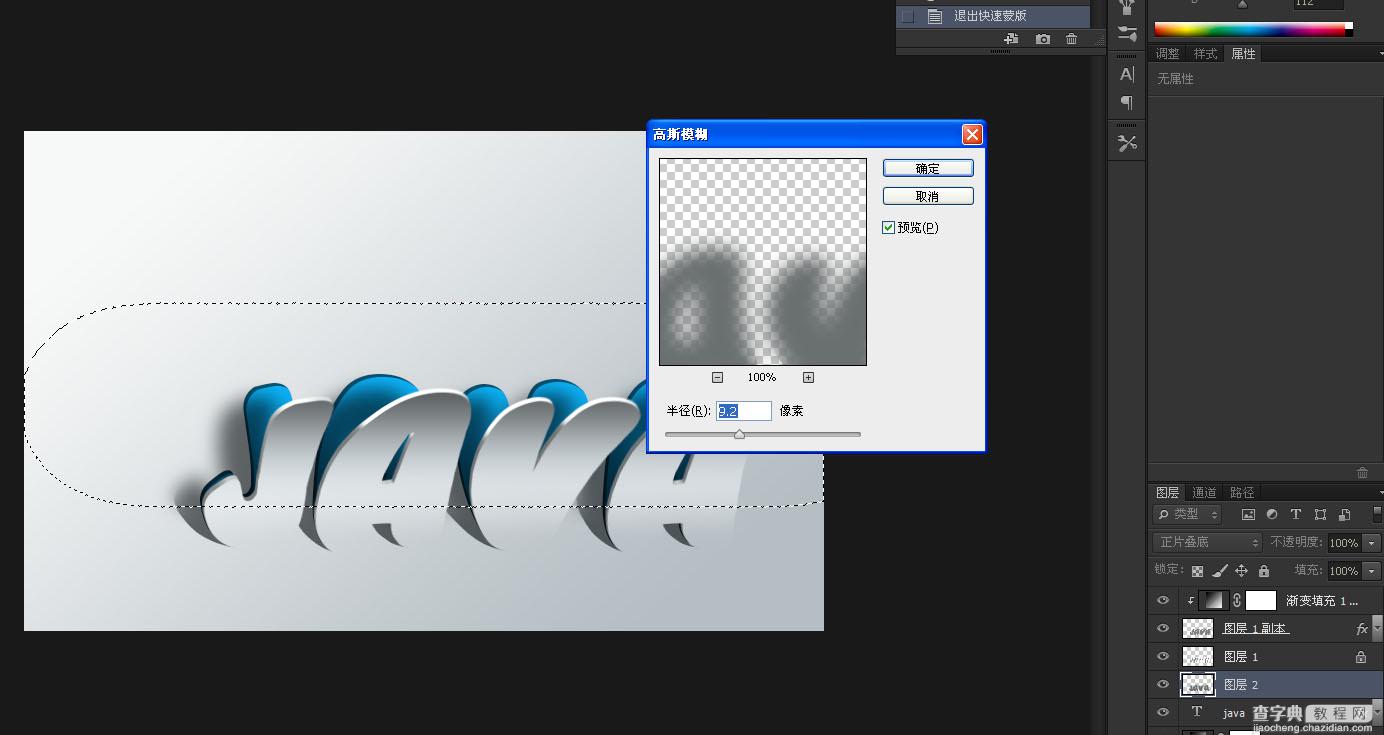Hide the 渐变填充 1 layer
The height and width of the screenshot is (735, 1384).
tap(1163, 601)
